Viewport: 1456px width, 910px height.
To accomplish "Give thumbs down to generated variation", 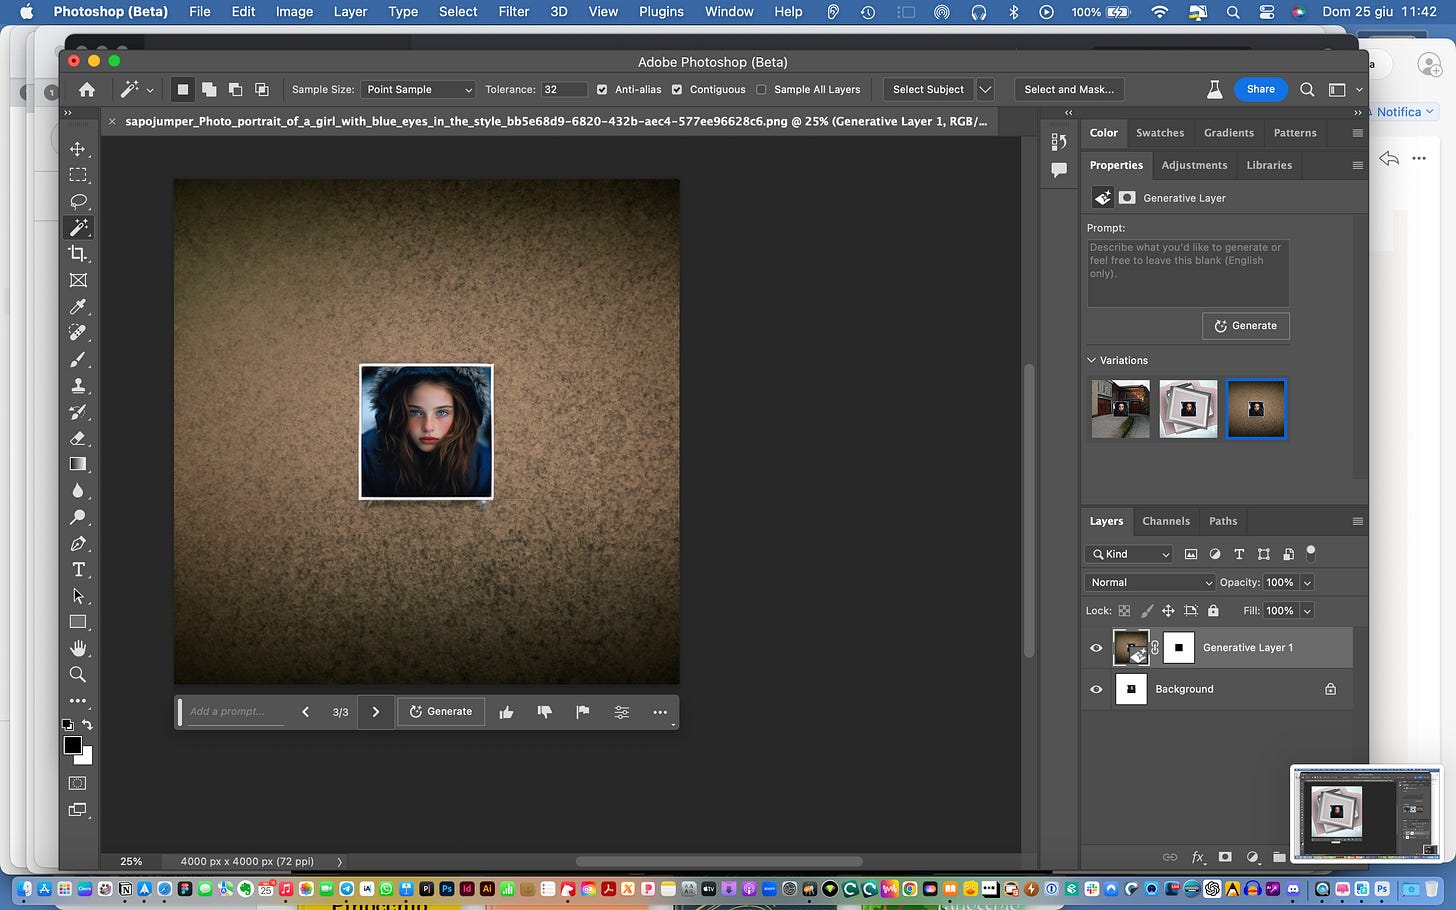I will point(544,712).
